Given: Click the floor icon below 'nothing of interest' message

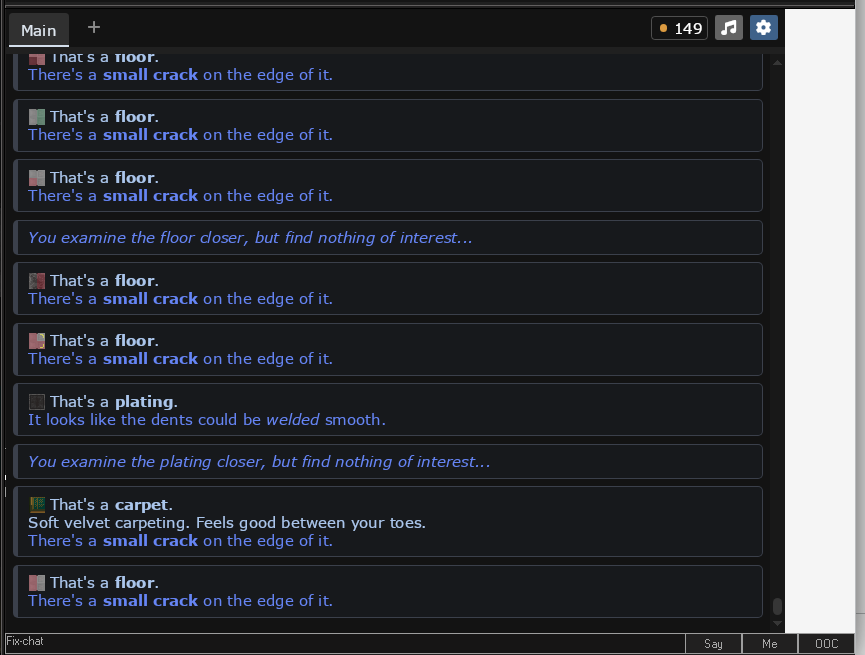Looking at the screenshot, I should [37, 280].
